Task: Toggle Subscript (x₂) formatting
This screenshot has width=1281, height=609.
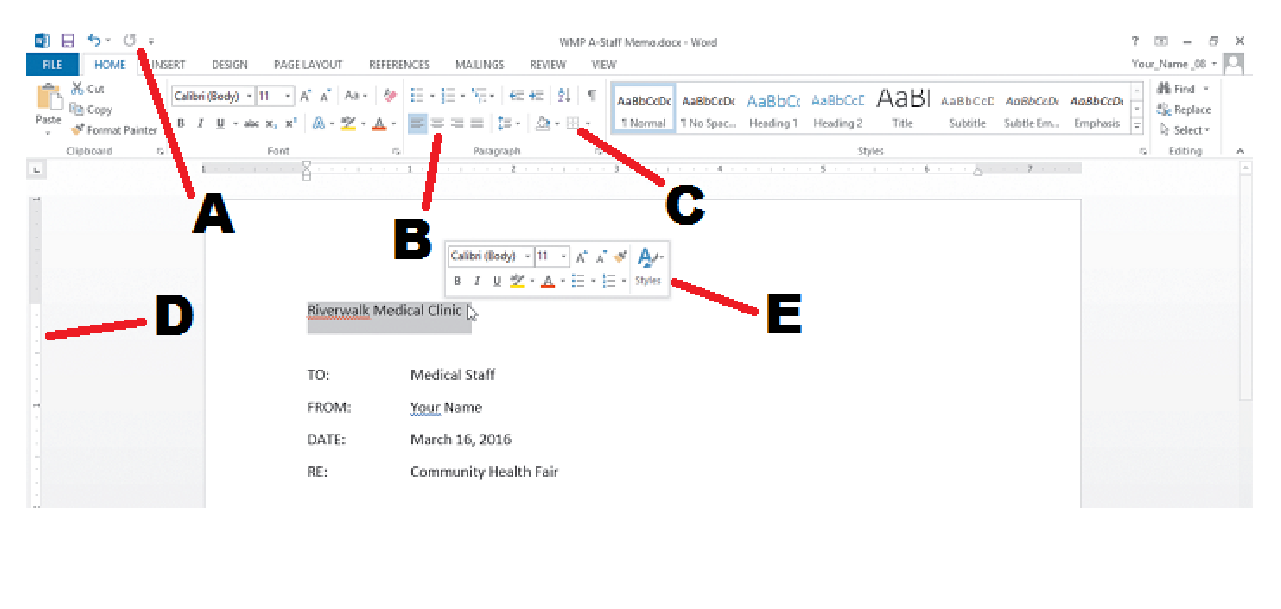Action: click(272, 124)
